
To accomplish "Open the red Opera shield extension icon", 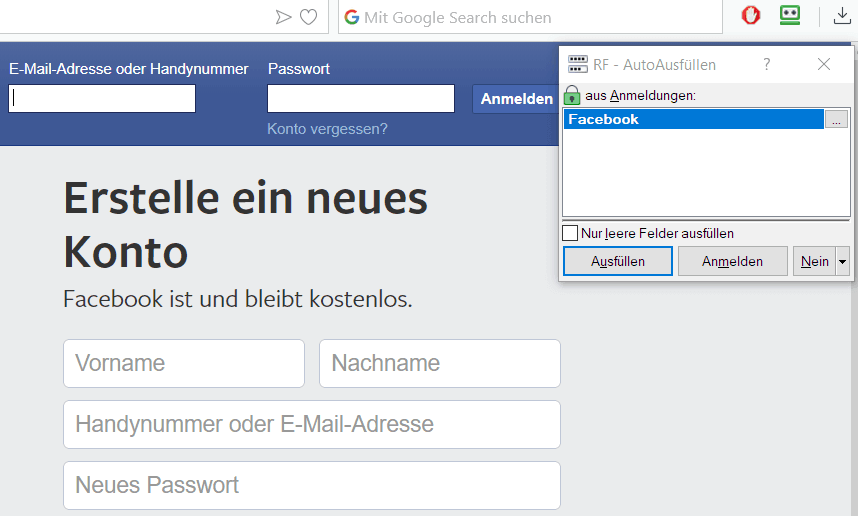I will 751,15.
